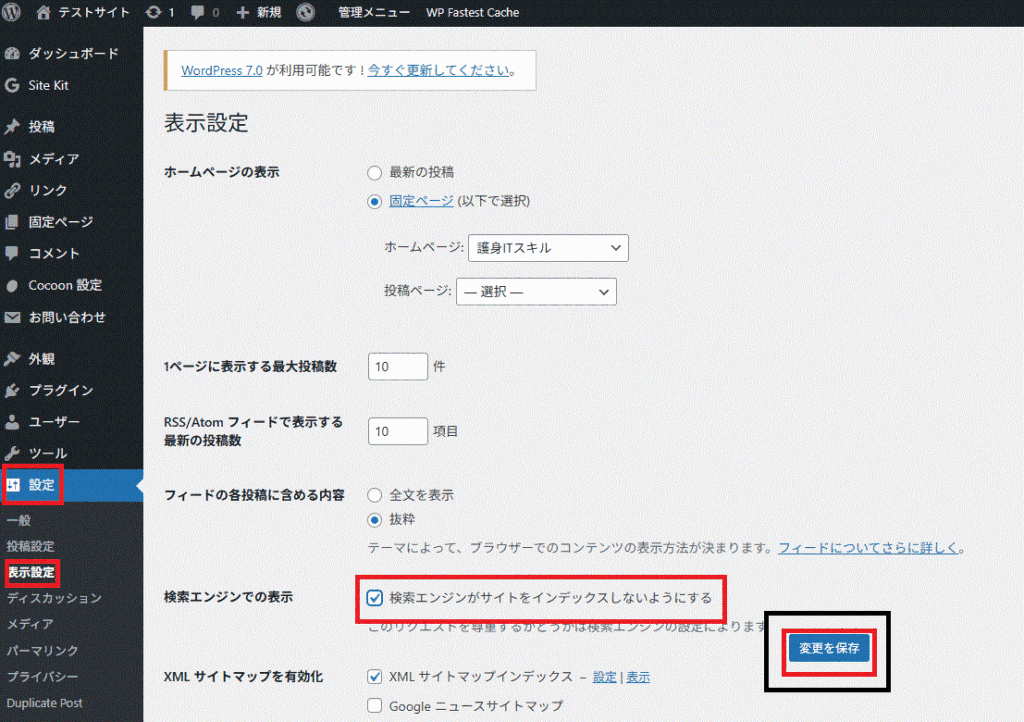Open パーマリンク submenu

click(42, 651)
